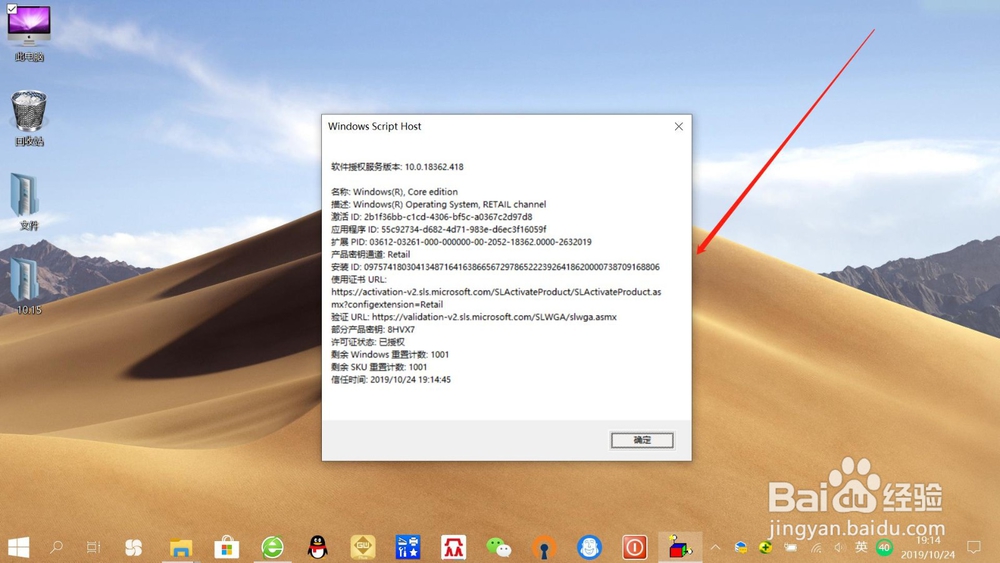Switch input method via 英 indicator
This screenshot has width=1000, height=563.
tap(862, 546)
